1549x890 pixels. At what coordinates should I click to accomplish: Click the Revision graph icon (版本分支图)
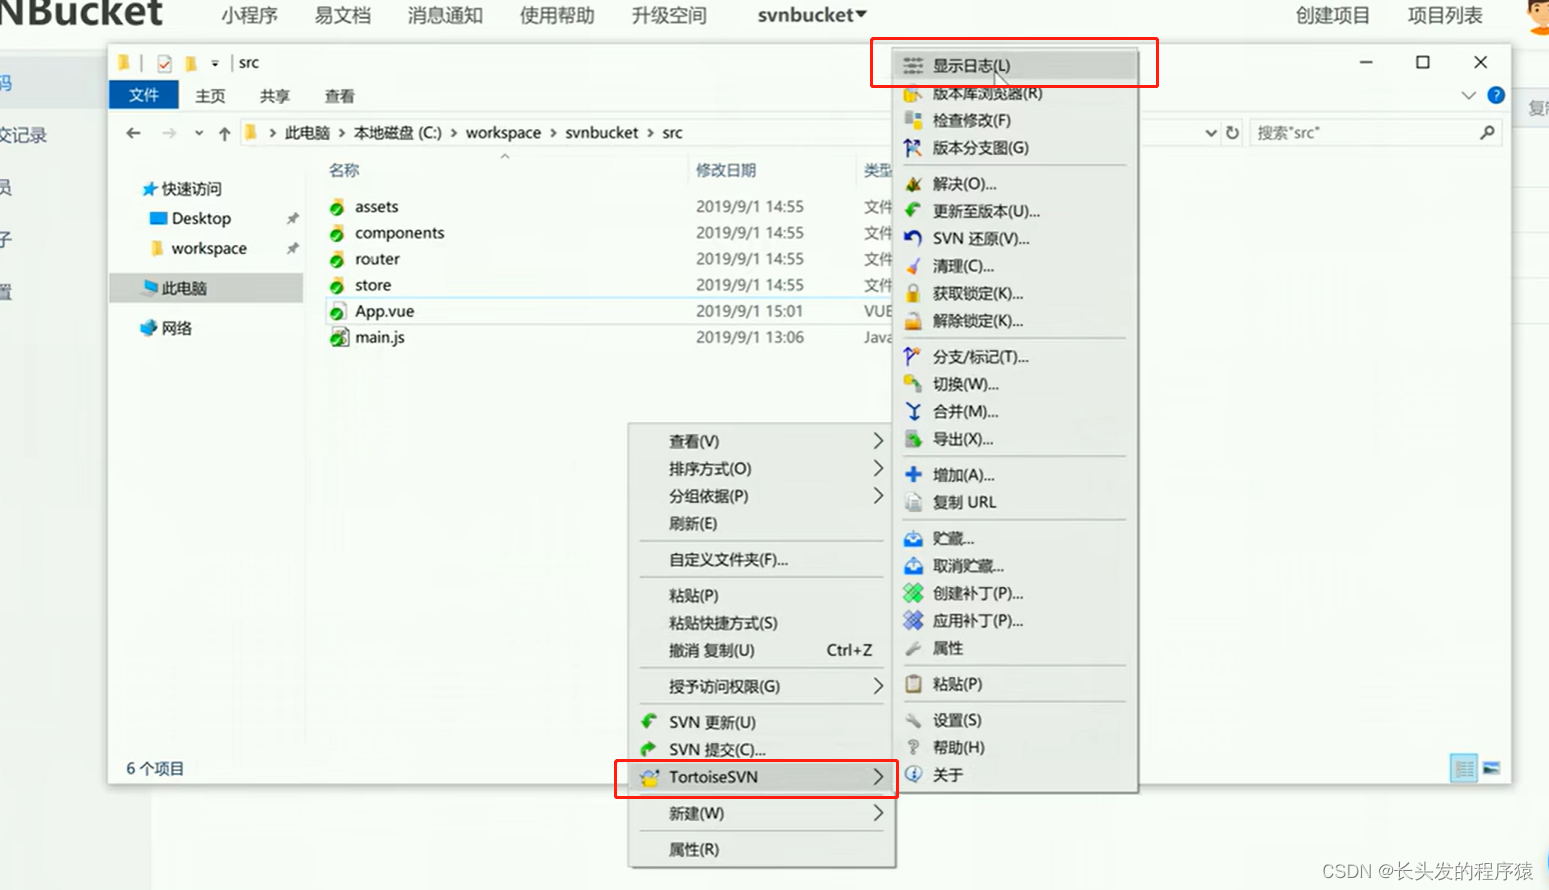click(x=913, y=148)
